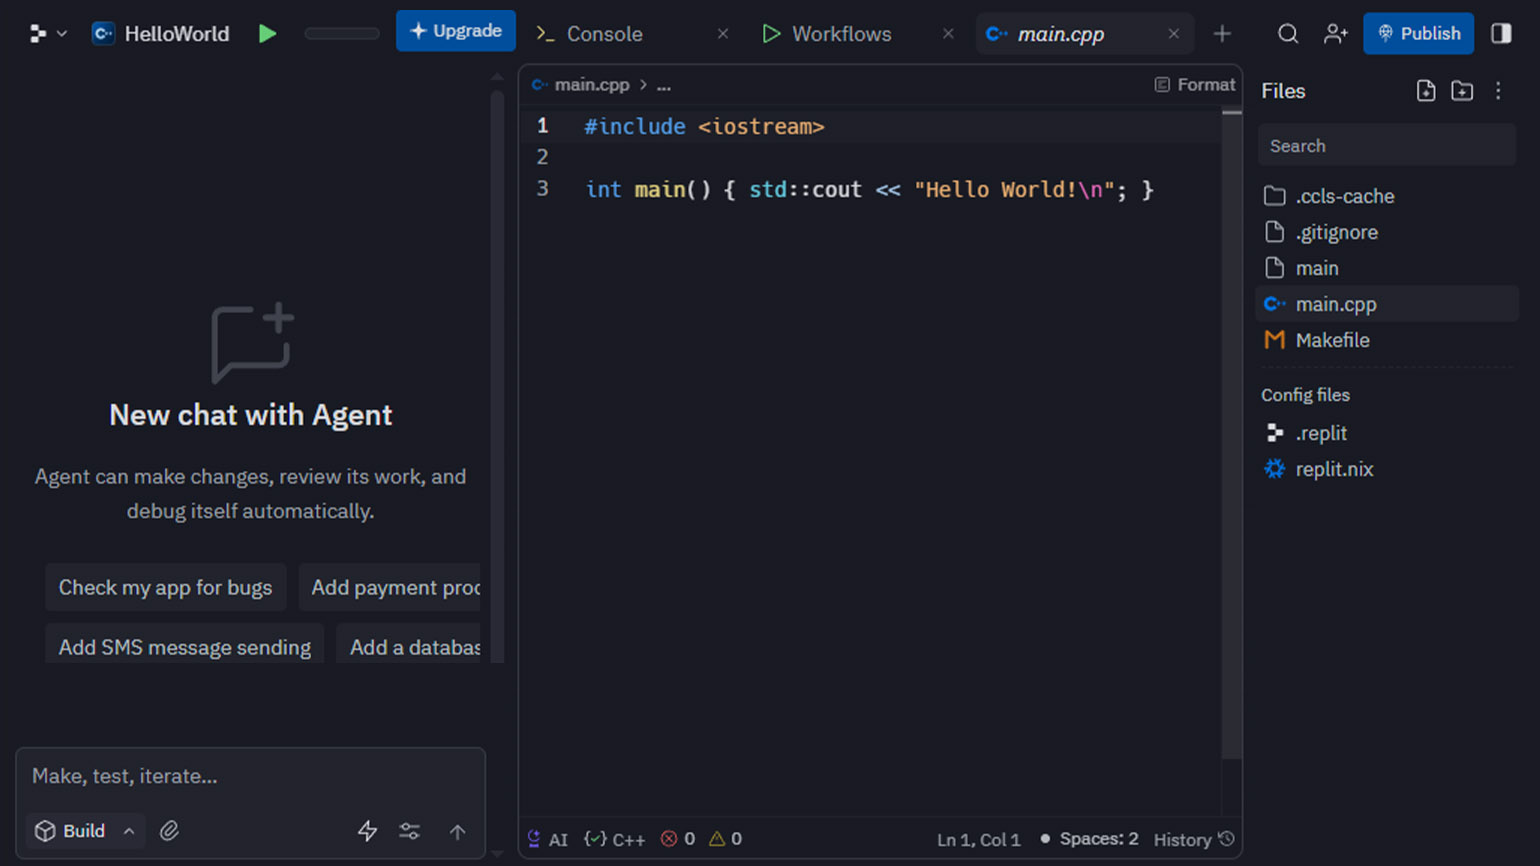1540x866 pixels.
Task: Change Spaces: 2 indentation setting
Action: pyautogui.click(x=1098, y=839)
